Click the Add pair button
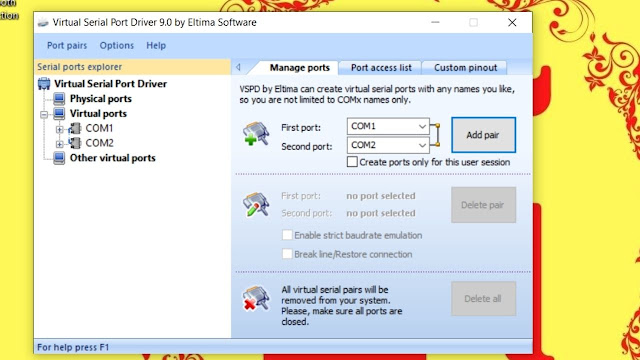 pyautogui.click(x=483, y=135)
